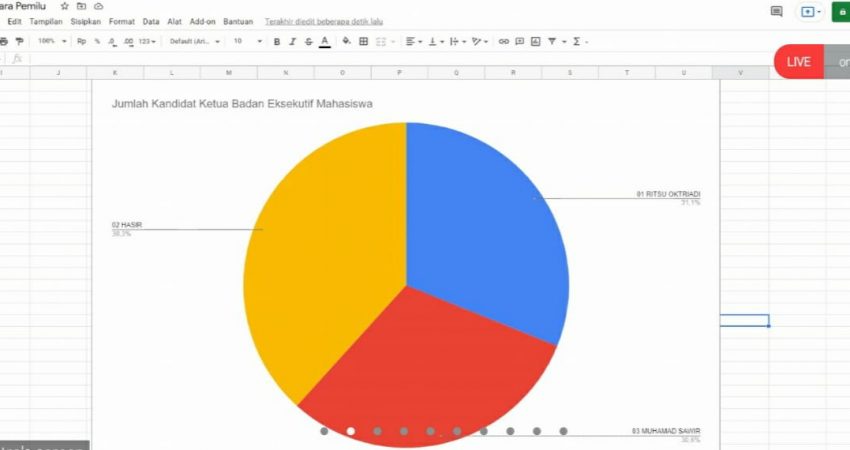The image size is (850, 450).
Task: Click the paint format icon
Action: click(20, 41)
